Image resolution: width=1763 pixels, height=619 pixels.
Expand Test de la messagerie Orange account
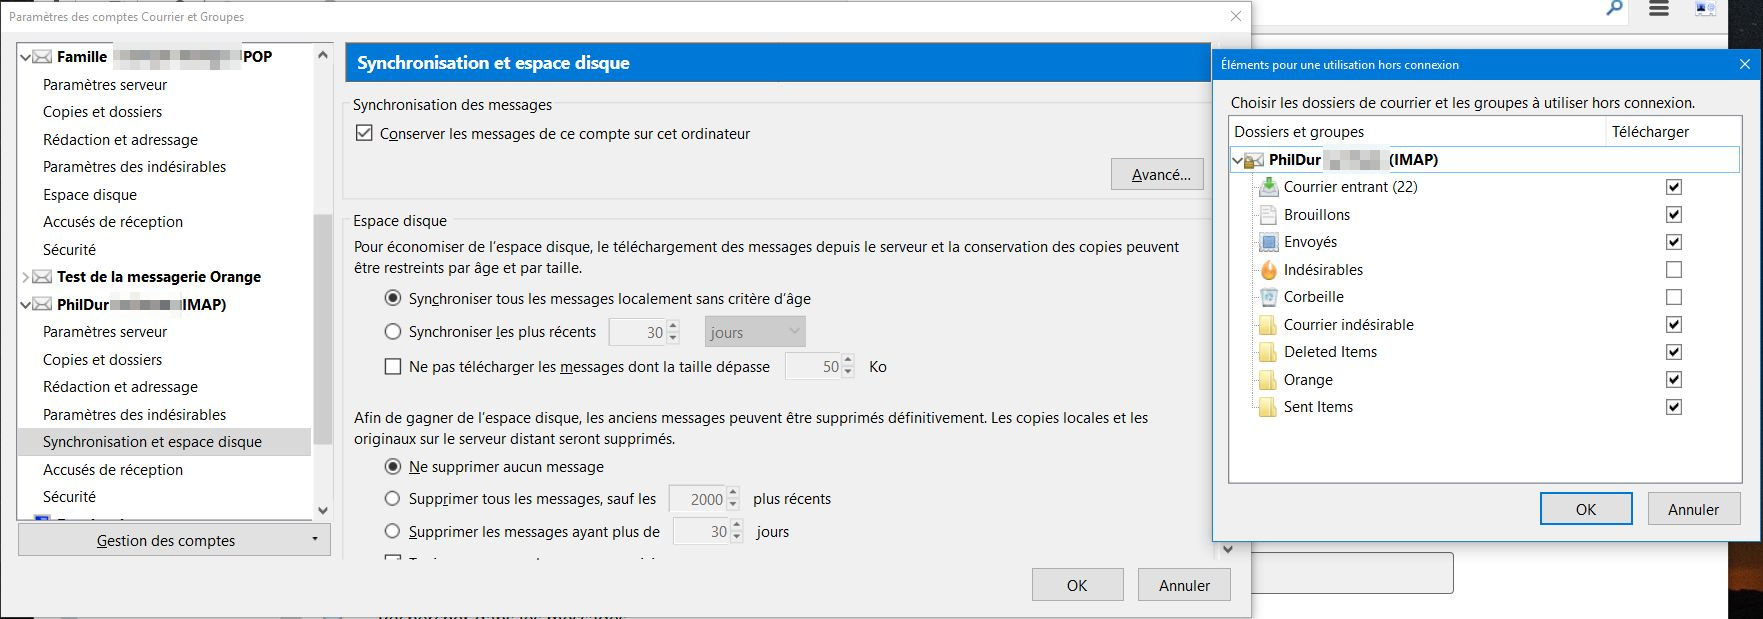pyautogui.click(x=25, y=277)
